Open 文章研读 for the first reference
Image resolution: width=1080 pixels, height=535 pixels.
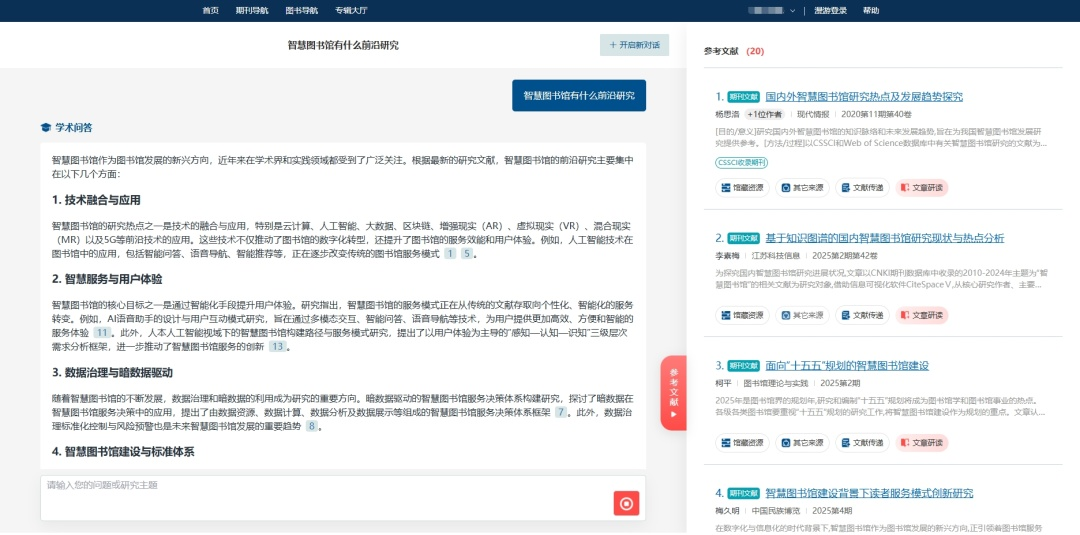pos(921,187)
